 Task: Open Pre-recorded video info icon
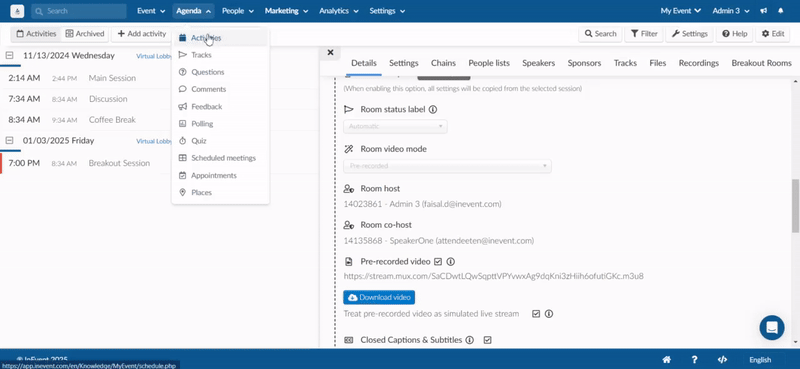click(x=451, y=261)
